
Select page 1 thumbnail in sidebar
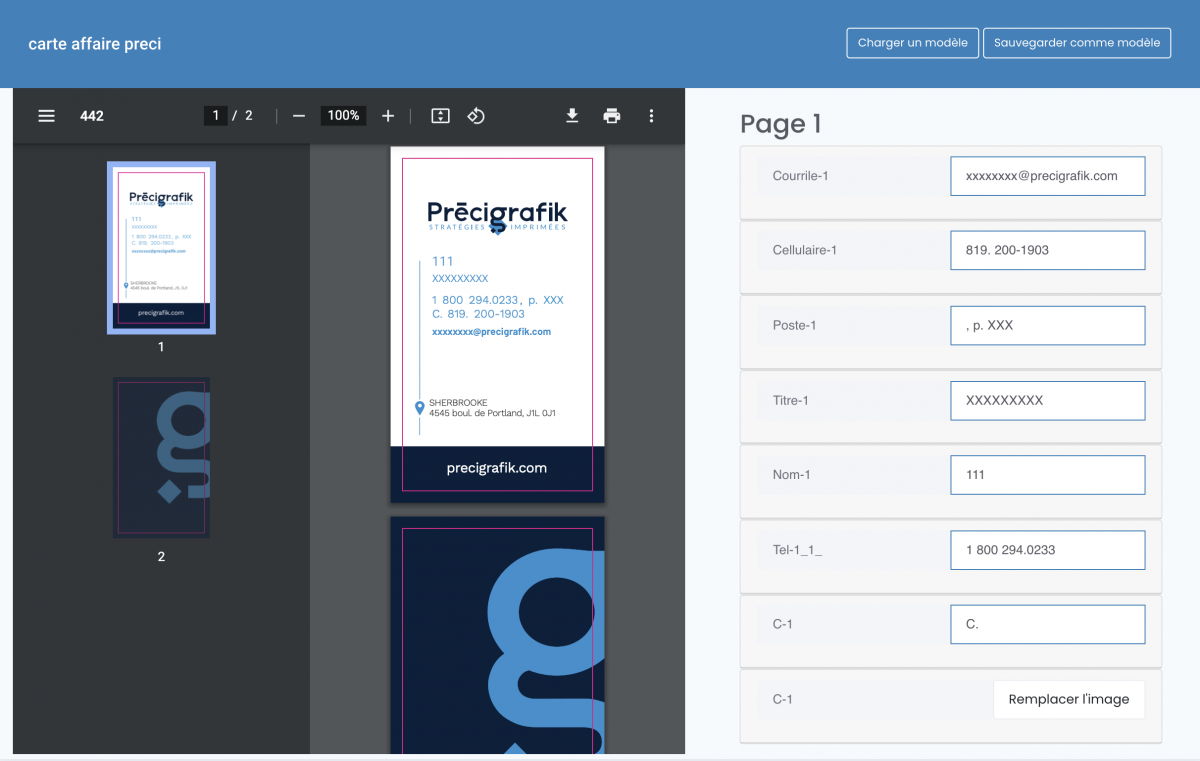(x=161, y=247)
